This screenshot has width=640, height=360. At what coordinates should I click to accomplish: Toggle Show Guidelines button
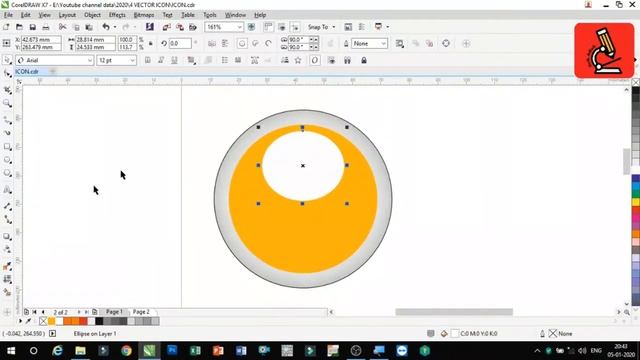(x=295, y=27)
